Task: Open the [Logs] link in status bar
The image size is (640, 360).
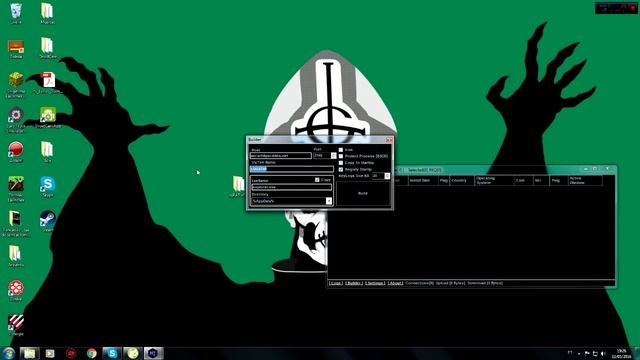Action: (336, 283)
